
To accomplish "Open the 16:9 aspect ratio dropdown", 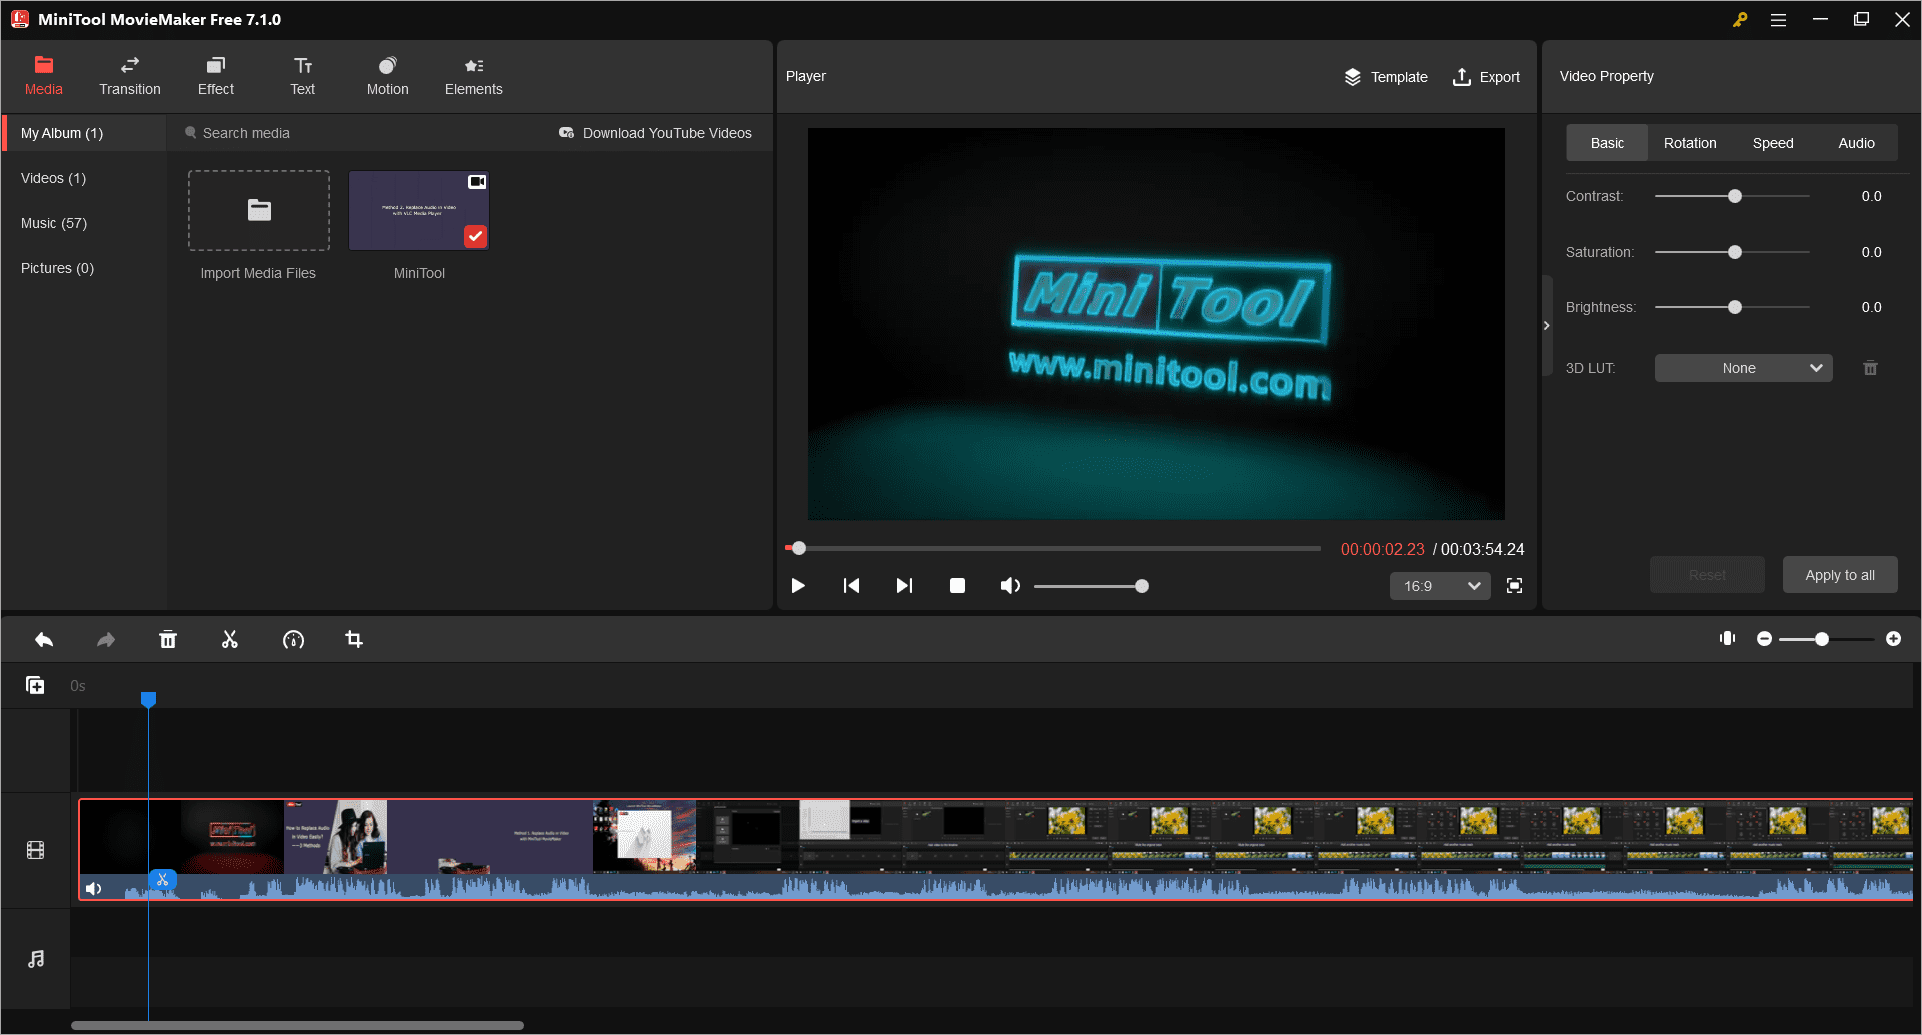I will (1440, 586).
